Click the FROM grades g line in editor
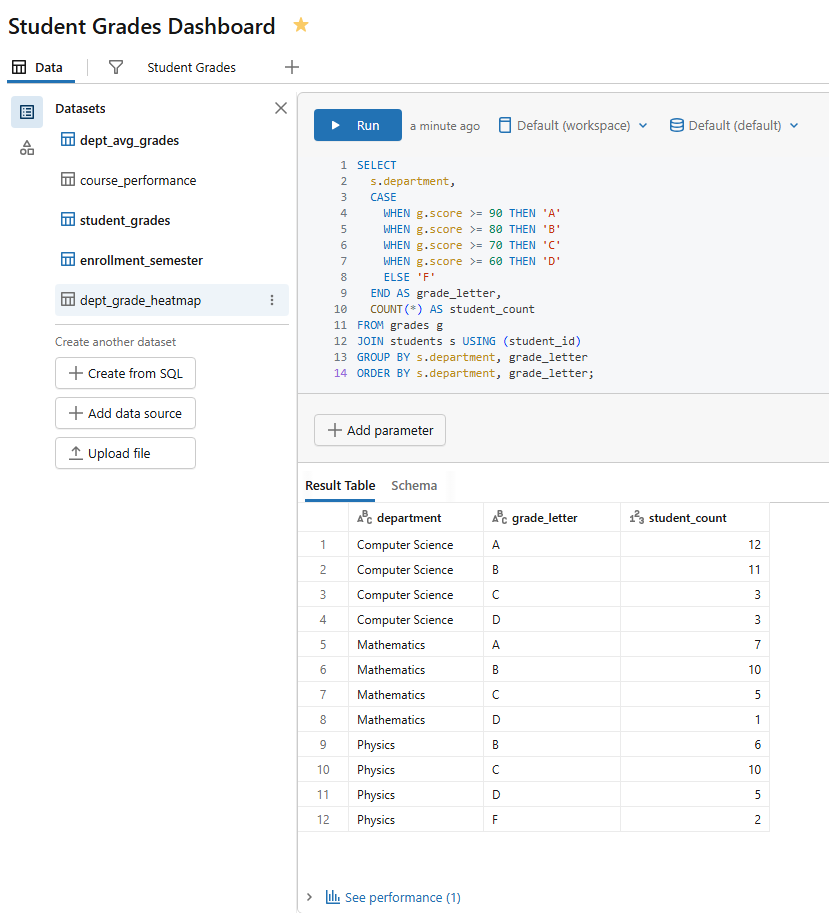Viewport: 829px width, 913px height. coord(399,325)
